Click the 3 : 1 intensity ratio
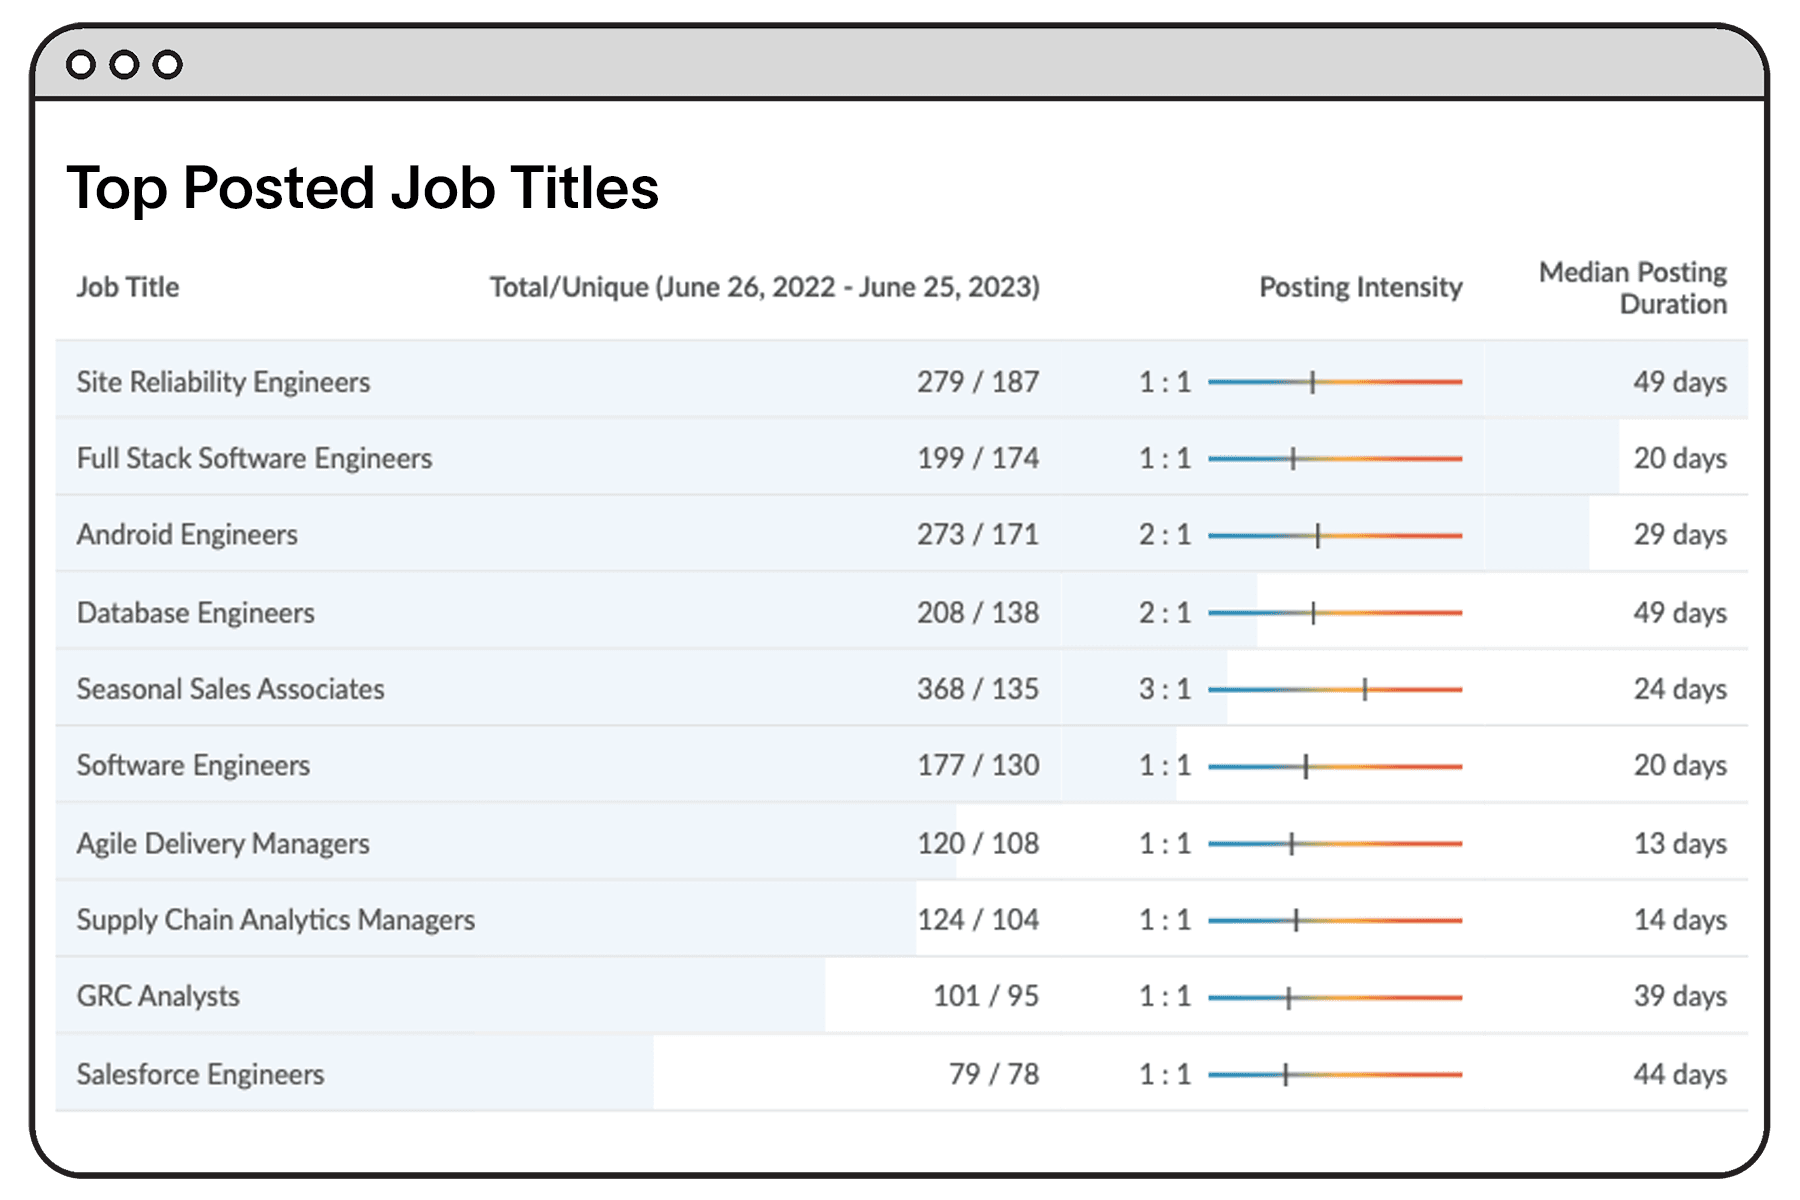This screenshot has height=1200, width=1800. click(1165, 689)
